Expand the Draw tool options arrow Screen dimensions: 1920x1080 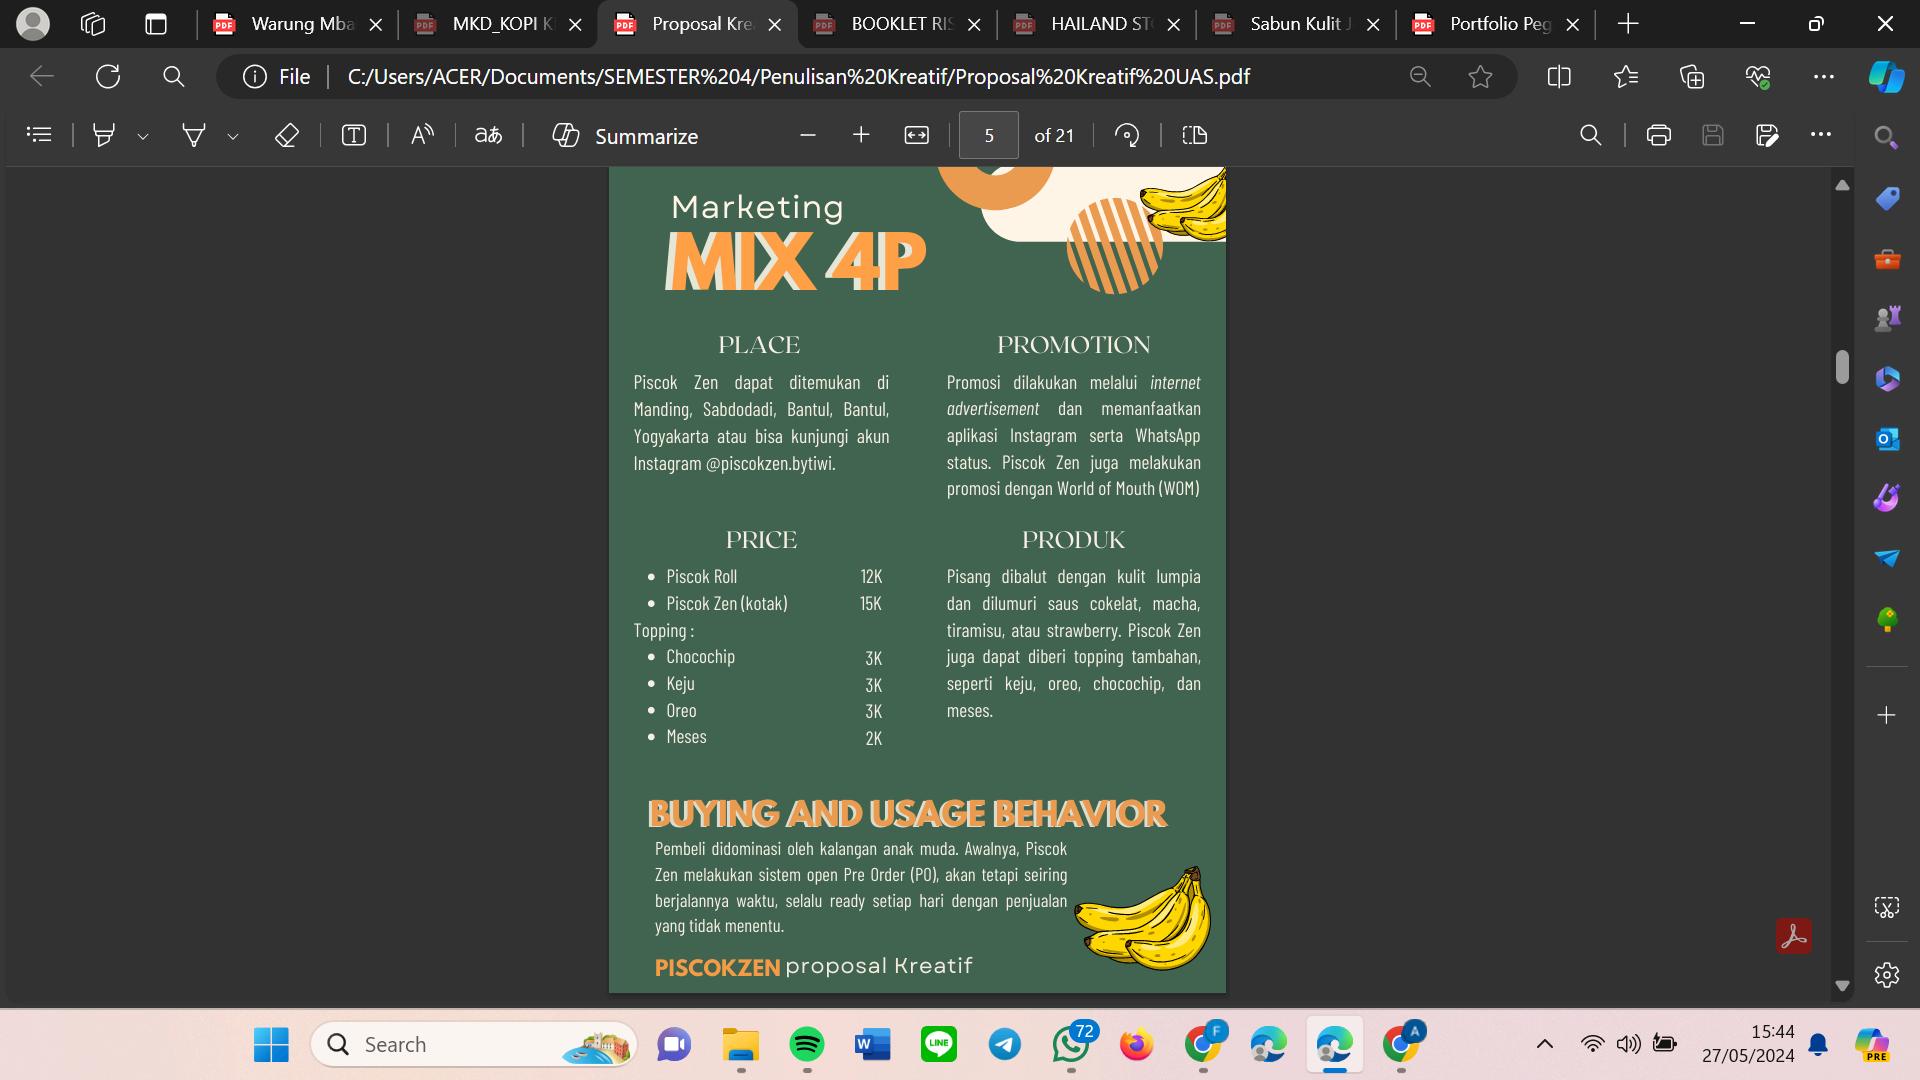(x=233, y=137)
